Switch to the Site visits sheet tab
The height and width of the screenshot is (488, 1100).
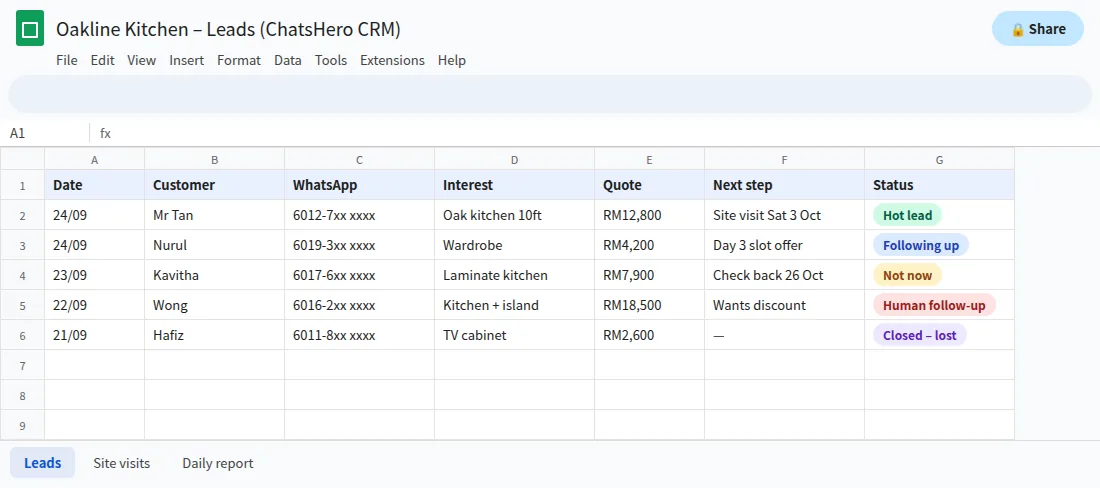(x=121, y=463)
